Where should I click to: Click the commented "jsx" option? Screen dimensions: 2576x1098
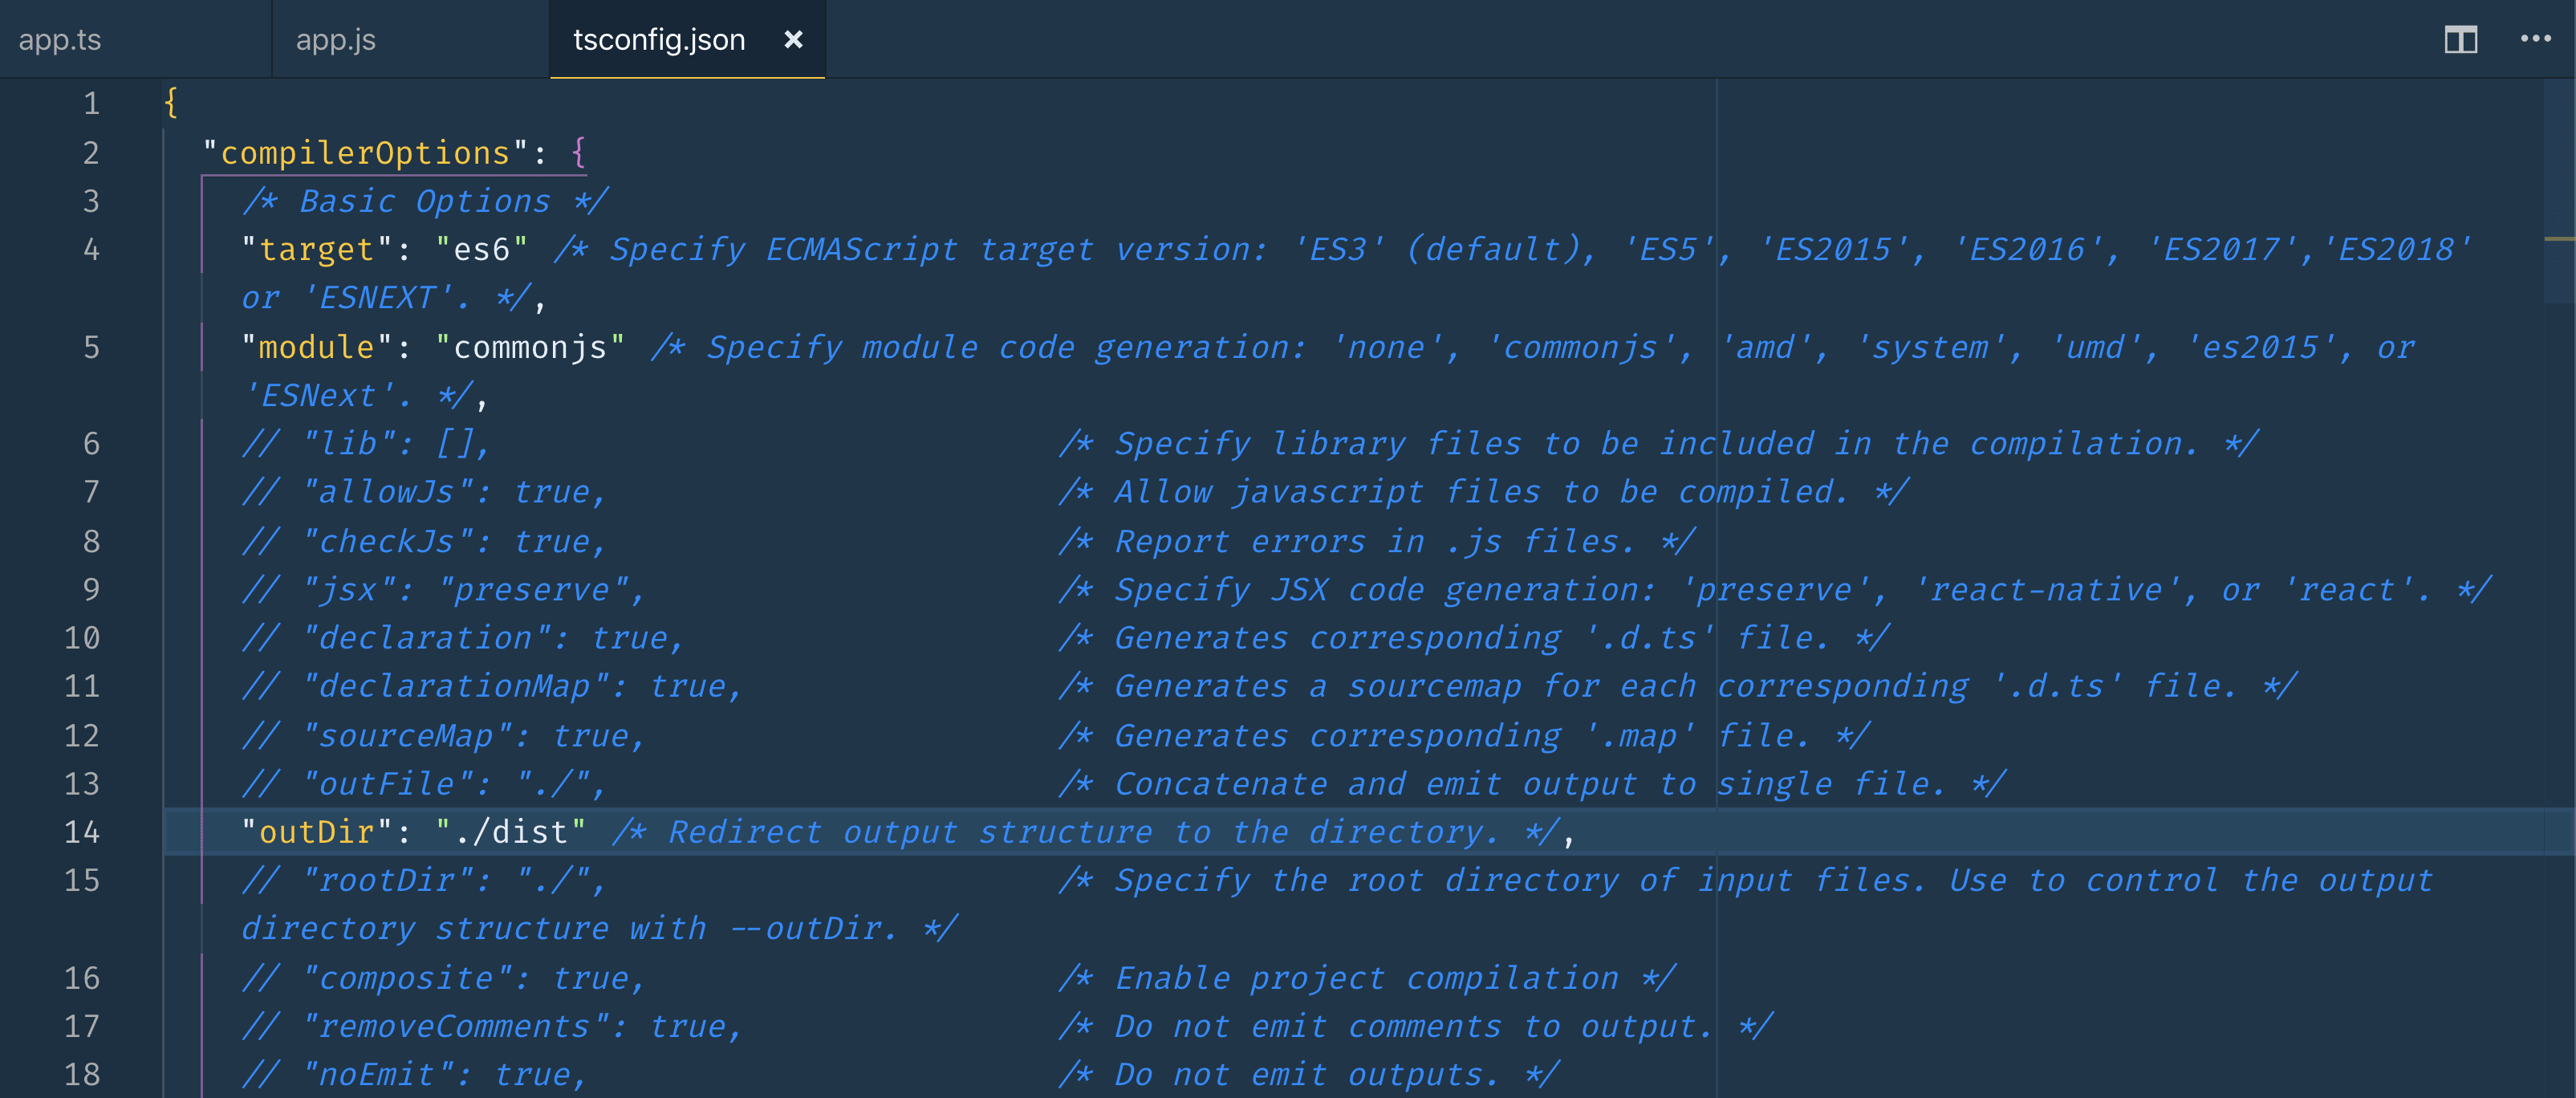[x=444, y=590]
